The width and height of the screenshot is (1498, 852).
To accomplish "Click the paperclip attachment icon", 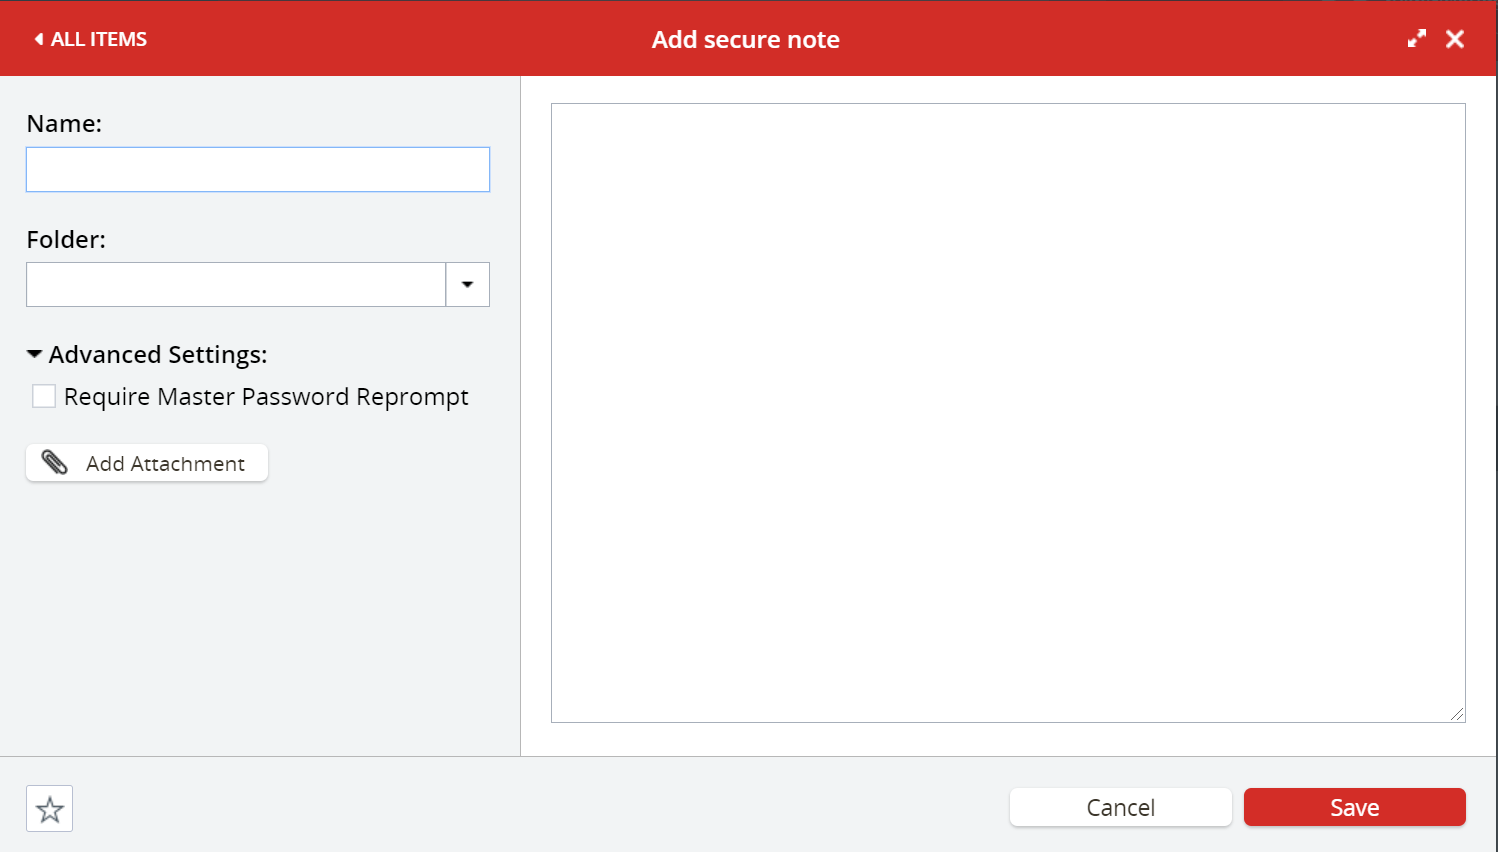I will [55, 462].
